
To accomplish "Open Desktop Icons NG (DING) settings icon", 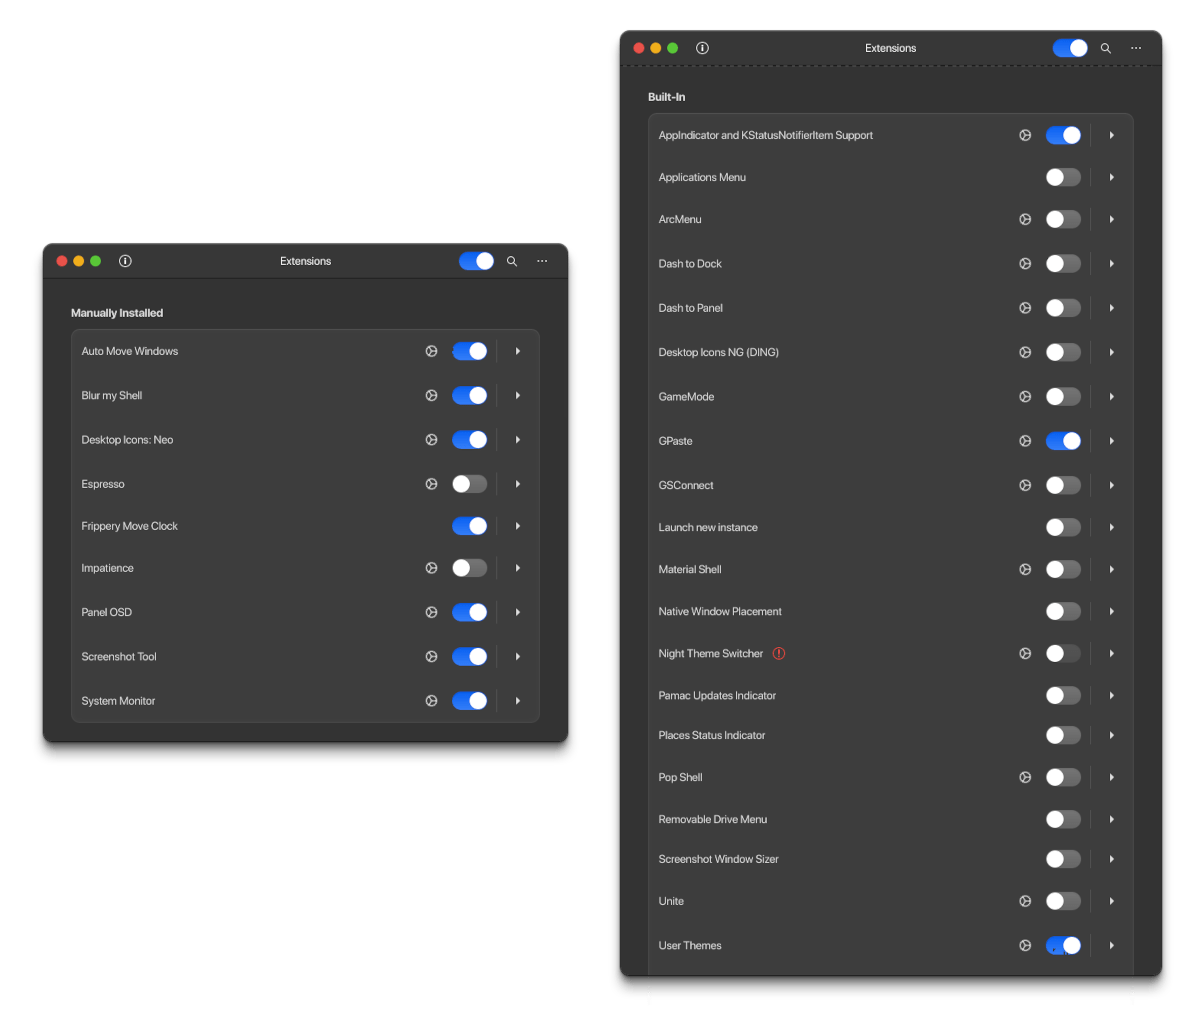I will (1025, 352).
